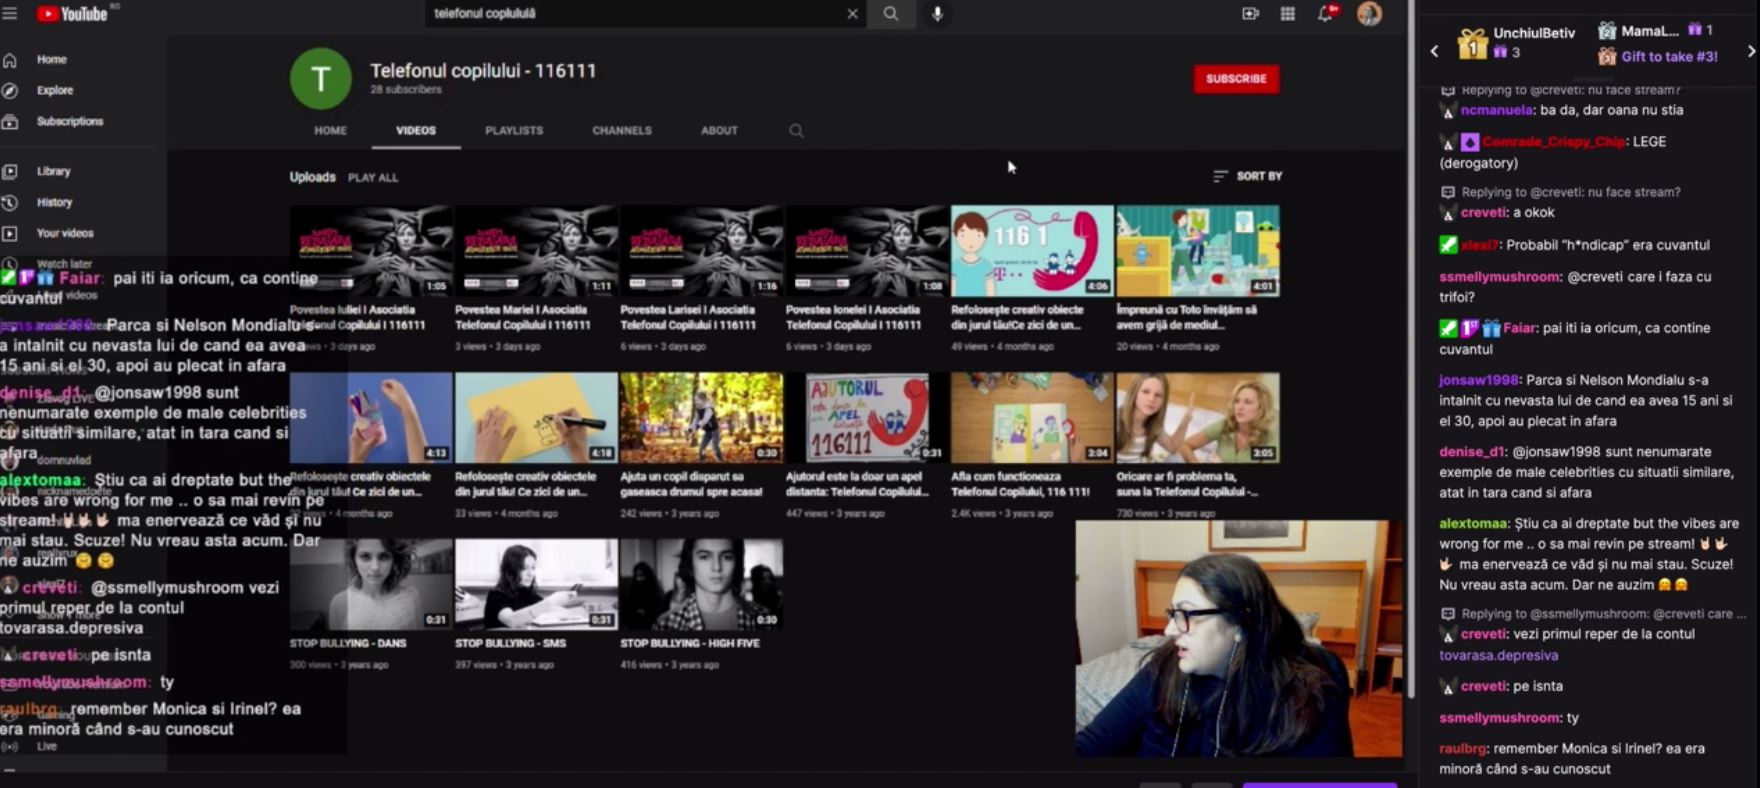Image resolution: width=1760 pixels, height=788 pixels.
Task: Open Explore in the sidebar
Action: point(55,90)
